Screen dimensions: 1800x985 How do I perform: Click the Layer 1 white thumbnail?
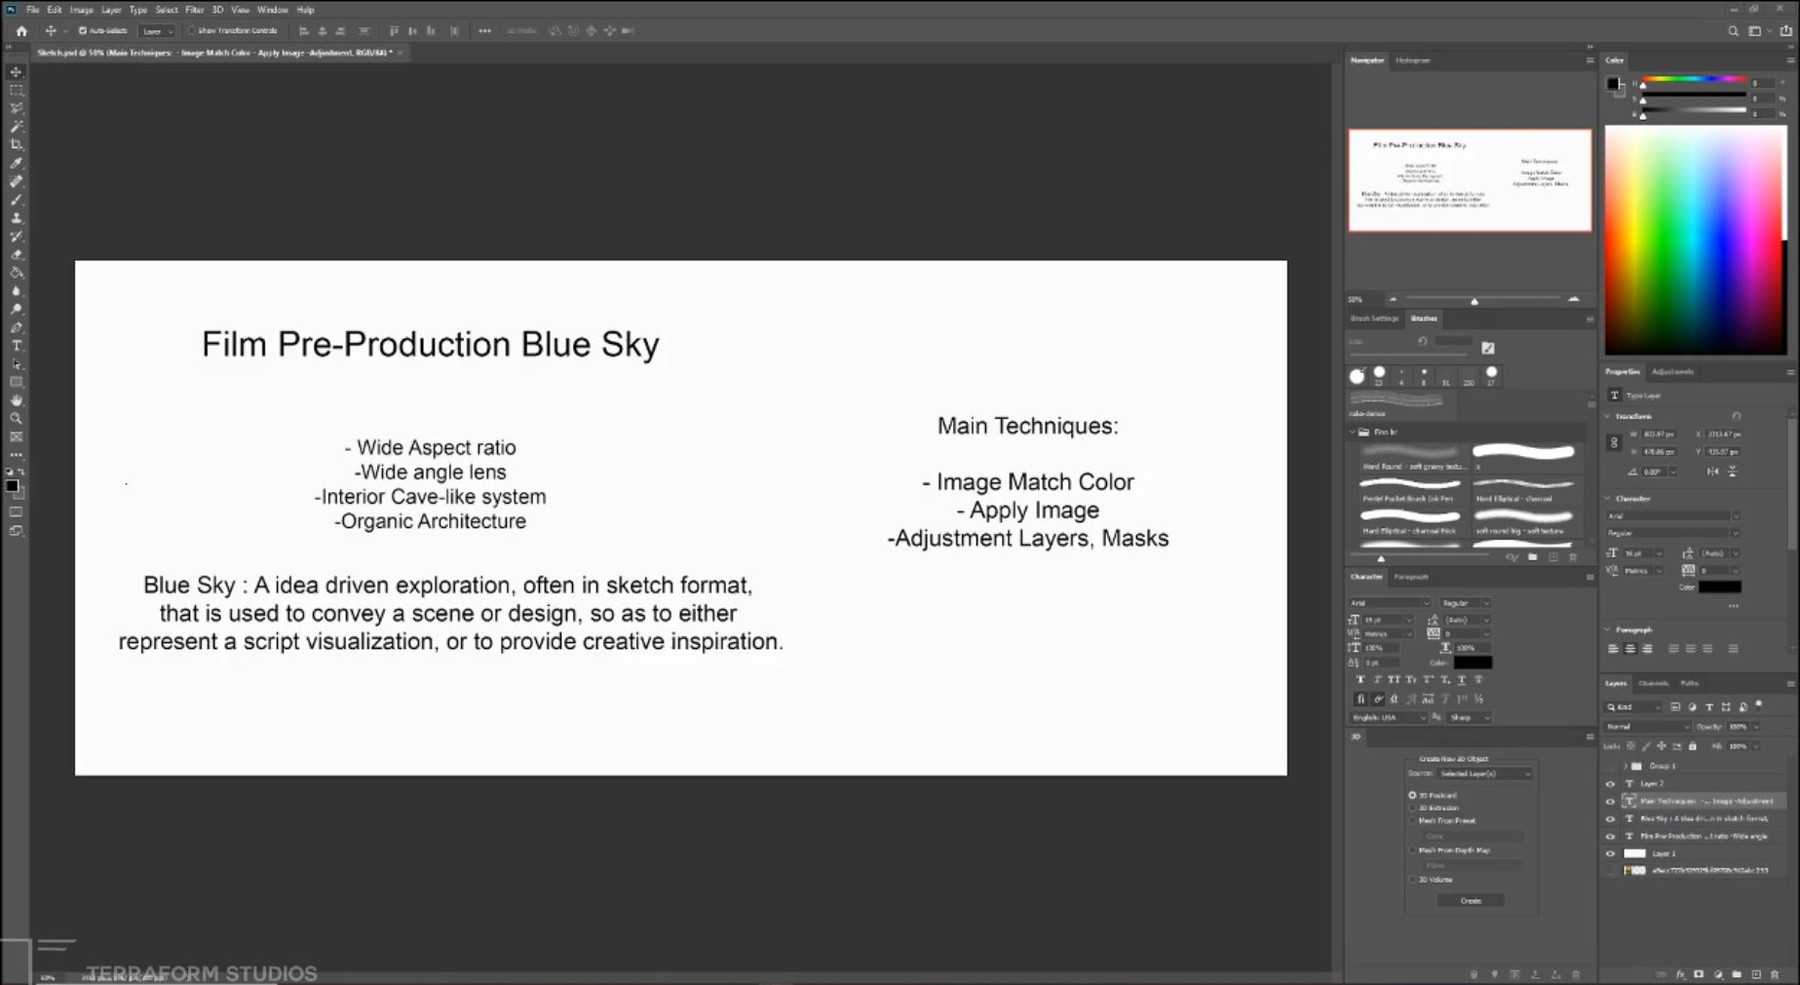(x=1636, y=853)
